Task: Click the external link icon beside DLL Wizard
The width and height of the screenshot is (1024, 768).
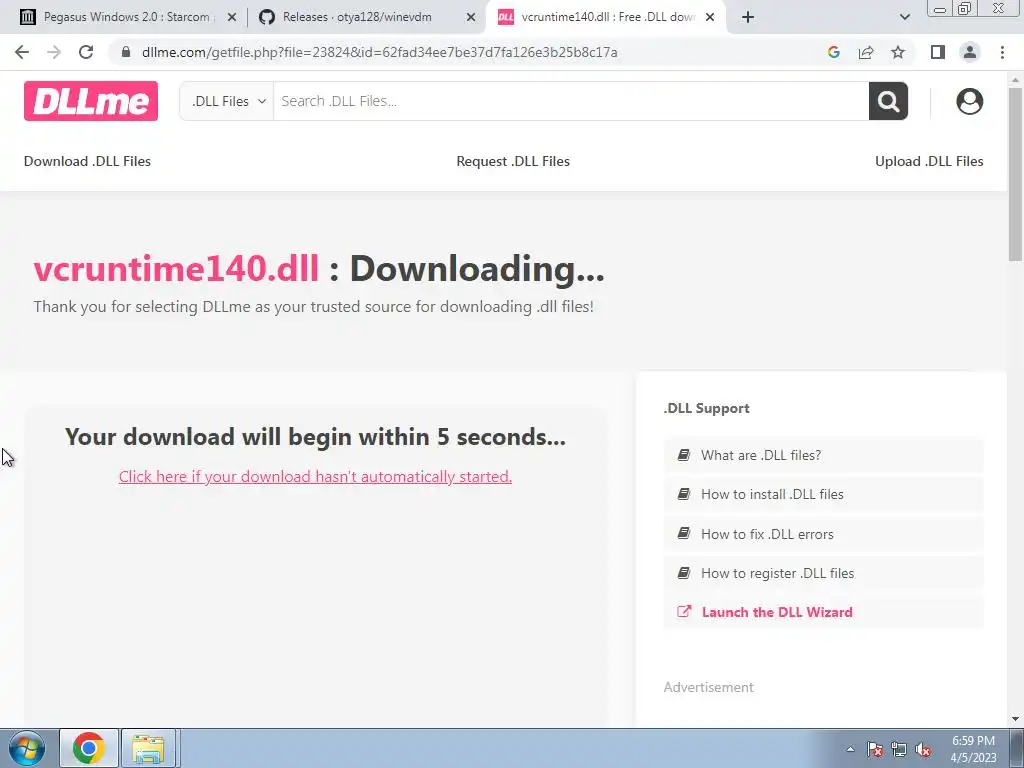Action: click(684, 612)
